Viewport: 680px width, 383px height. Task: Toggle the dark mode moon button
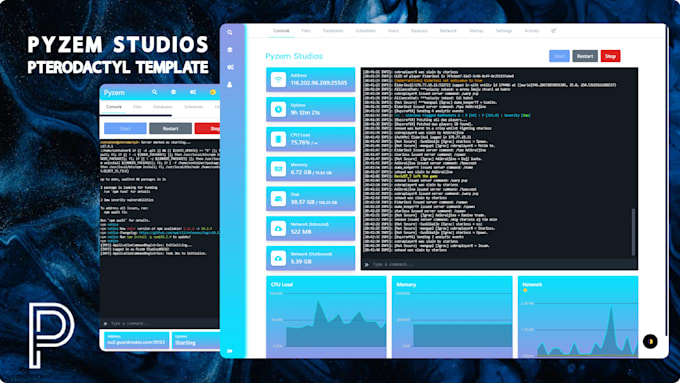pos(650,341)
